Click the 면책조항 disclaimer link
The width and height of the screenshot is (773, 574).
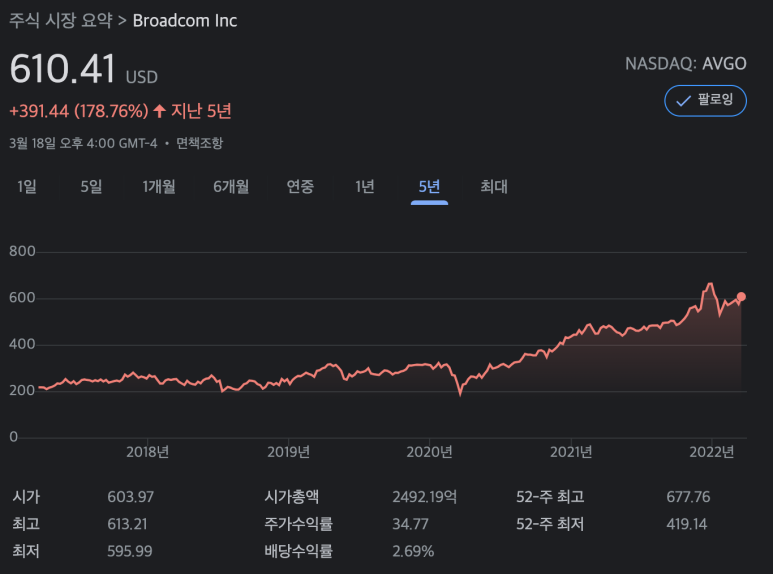point(200,143)
